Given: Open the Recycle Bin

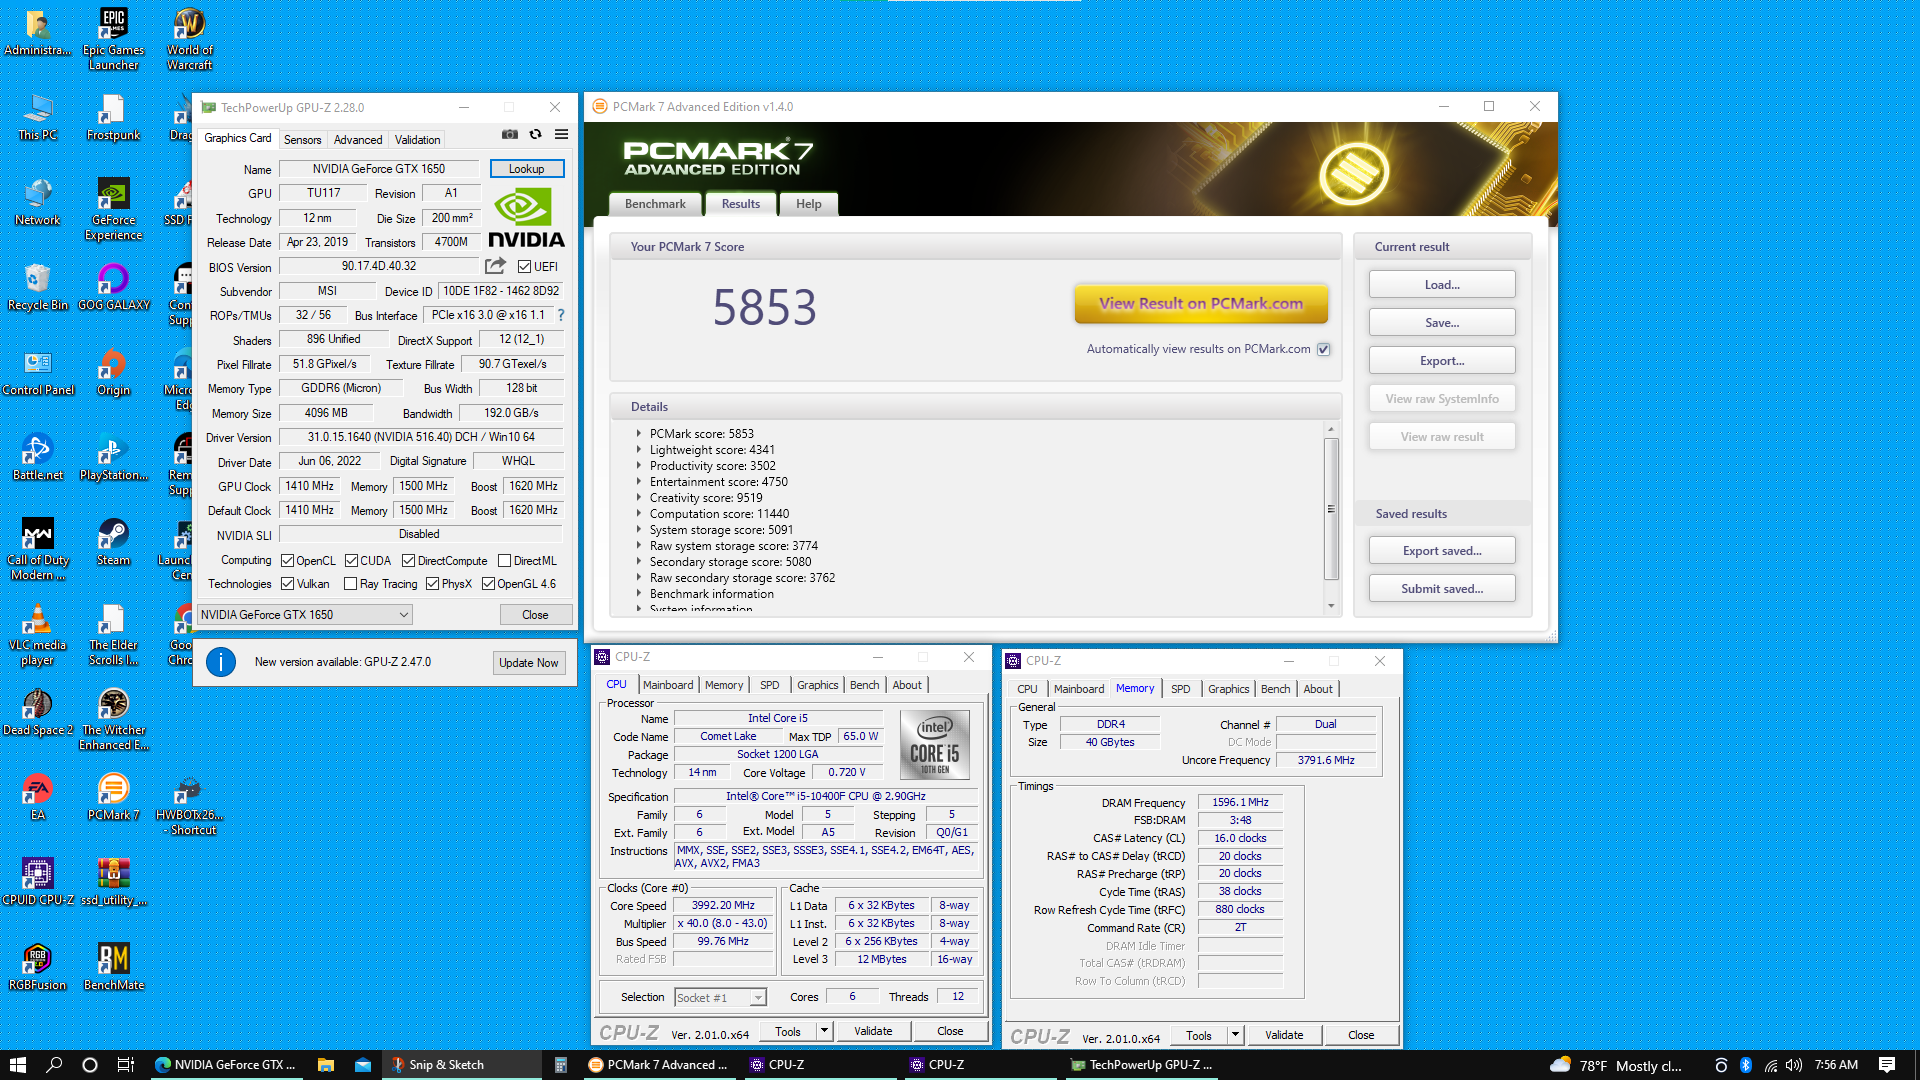Looking at the screenshot, I should 37,288.
